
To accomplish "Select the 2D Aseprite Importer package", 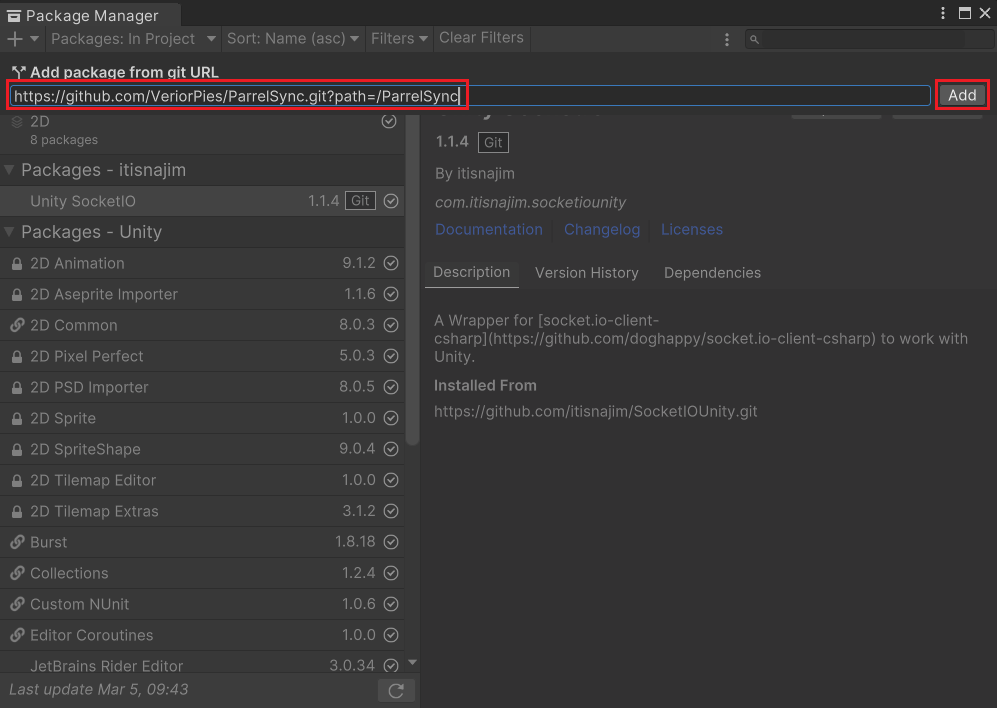I will tap(202, 294).
